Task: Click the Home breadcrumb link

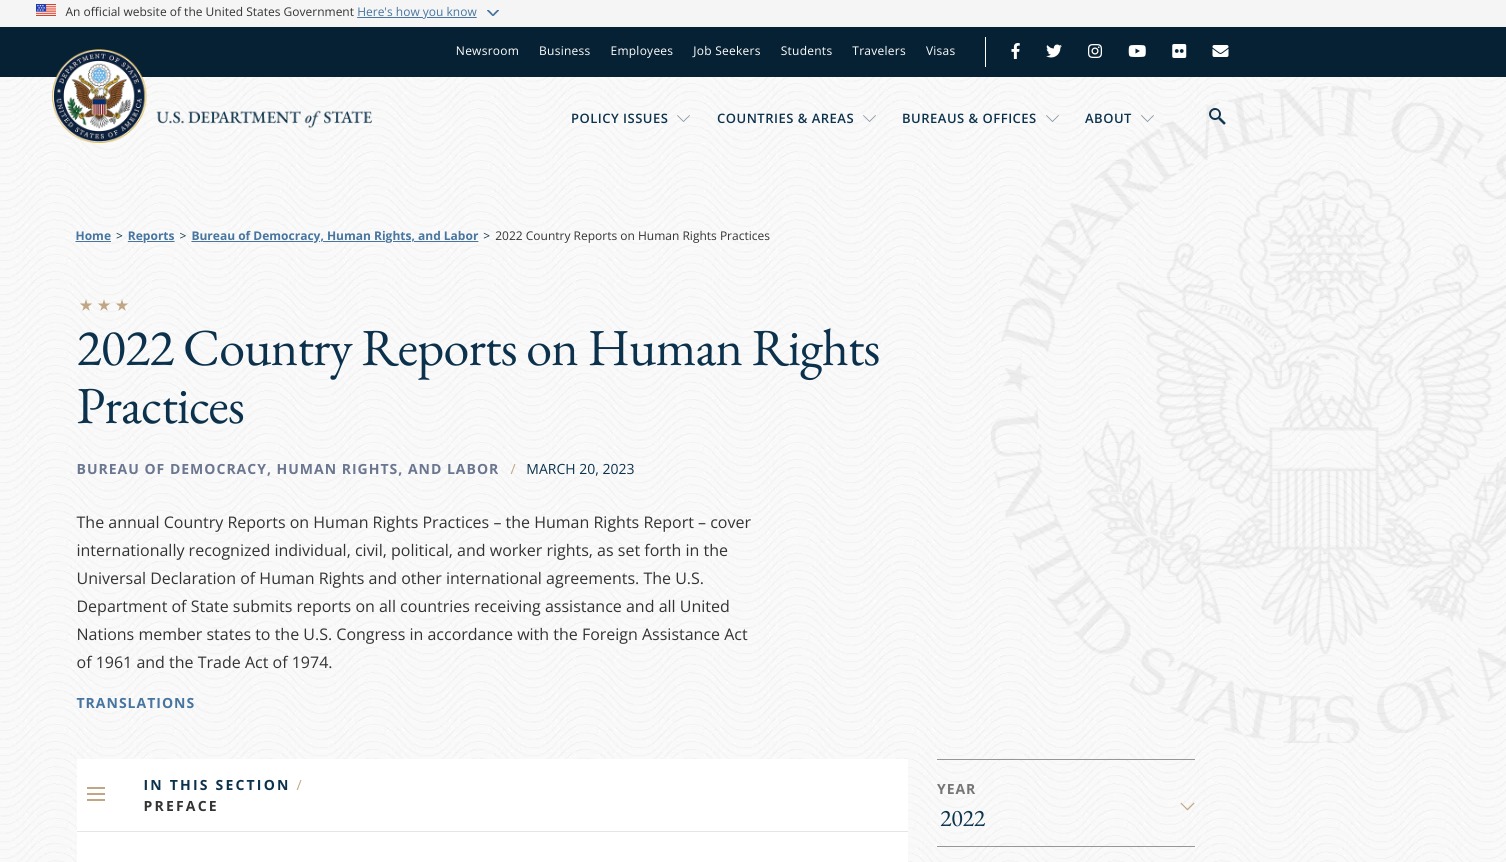Action: 93,236
